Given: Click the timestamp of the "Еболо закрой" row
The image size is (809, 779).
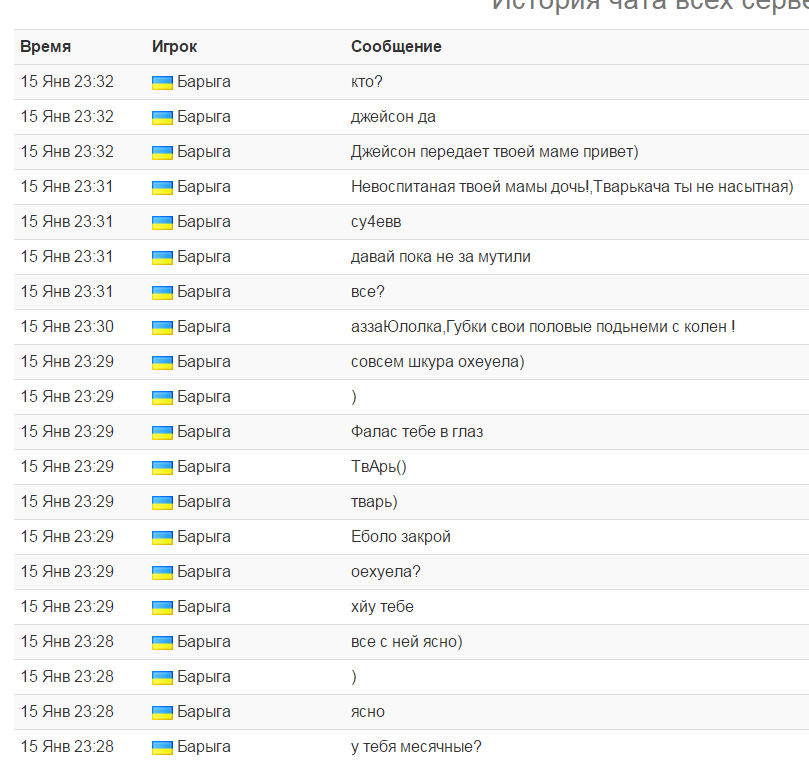Looking at the screenshot, I should coord(67,537).
